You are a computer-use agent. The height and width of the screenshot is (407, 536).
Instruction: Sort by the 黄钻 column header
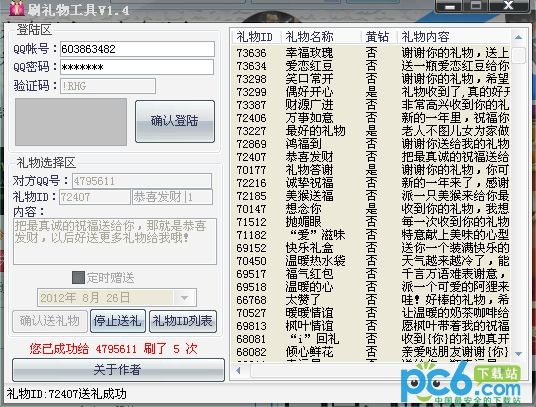379,37
